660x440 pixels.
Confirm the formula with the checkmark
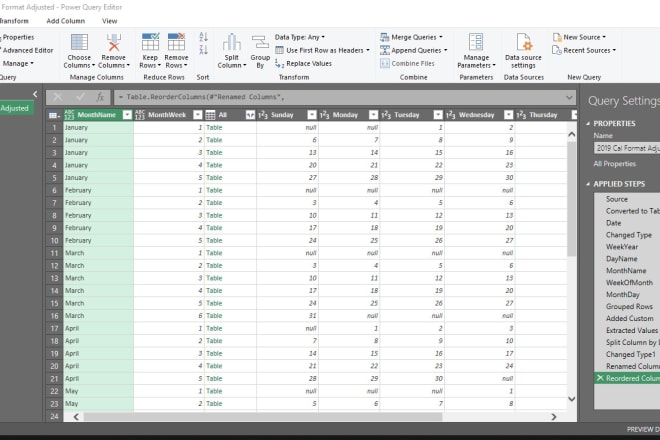80,97
